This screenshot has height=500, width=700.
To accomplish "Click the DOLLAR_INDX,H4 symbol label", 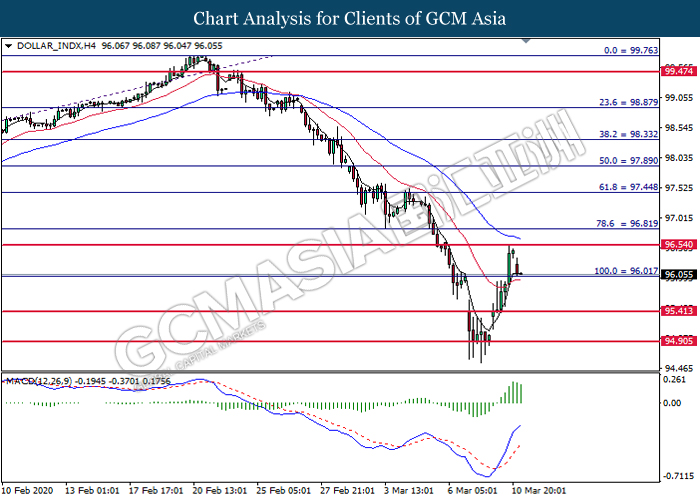I will (56, 46).
